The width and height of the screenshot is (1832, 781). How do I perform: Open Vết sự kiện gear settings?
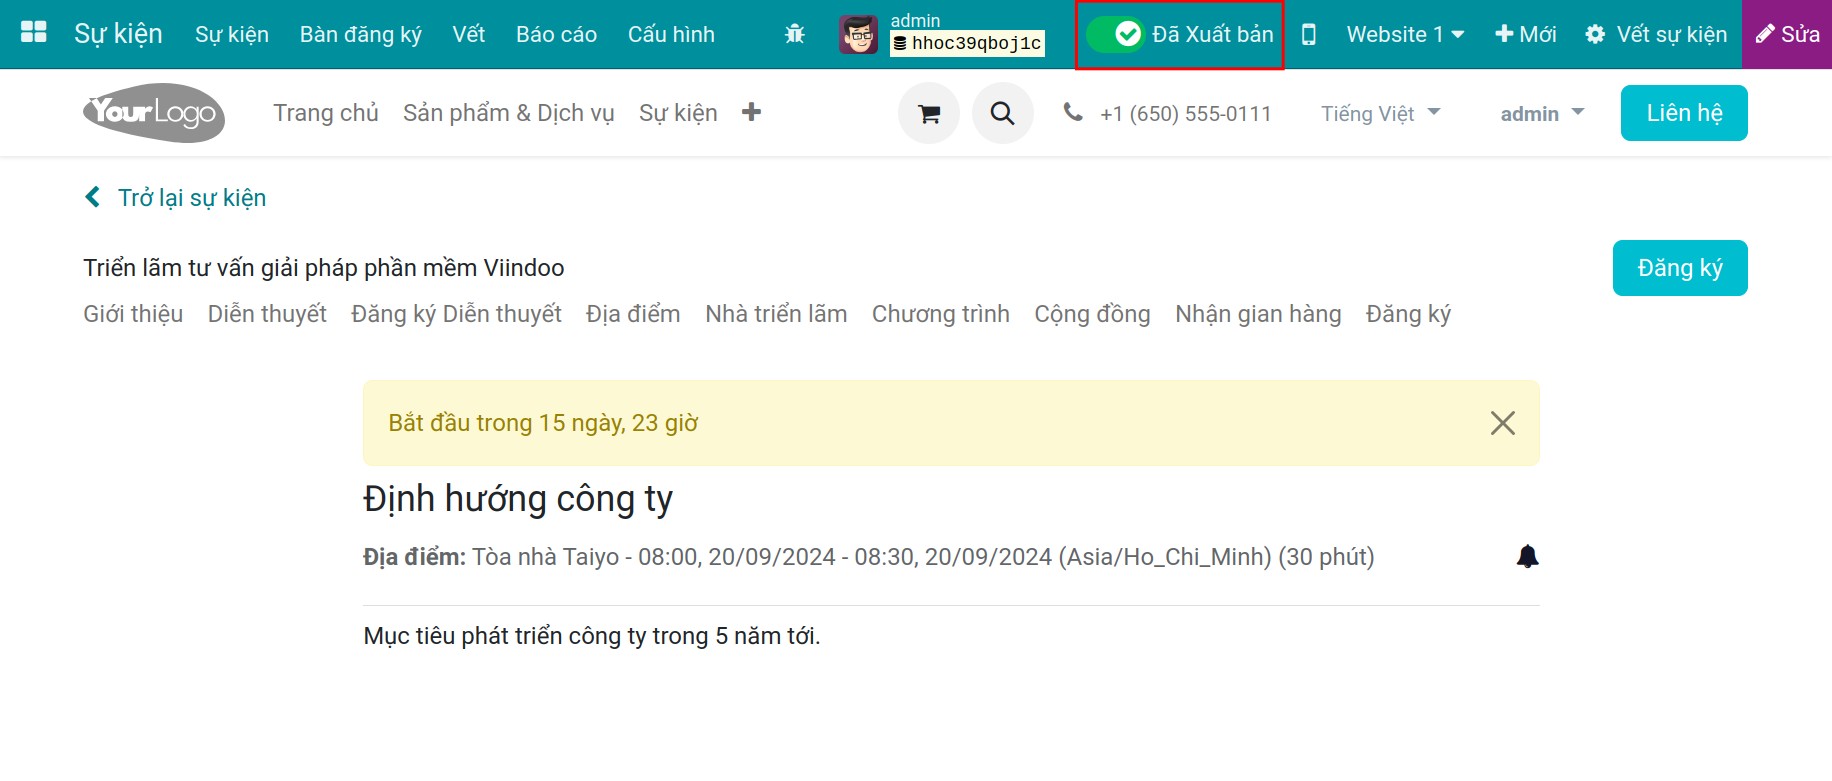1656,34
